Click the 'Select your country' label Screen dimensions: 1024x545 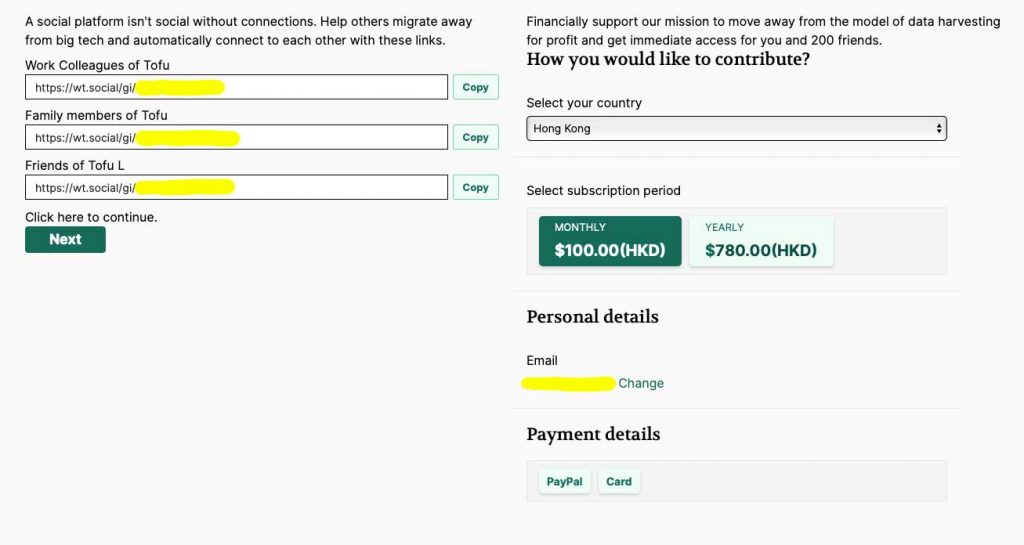584,103
